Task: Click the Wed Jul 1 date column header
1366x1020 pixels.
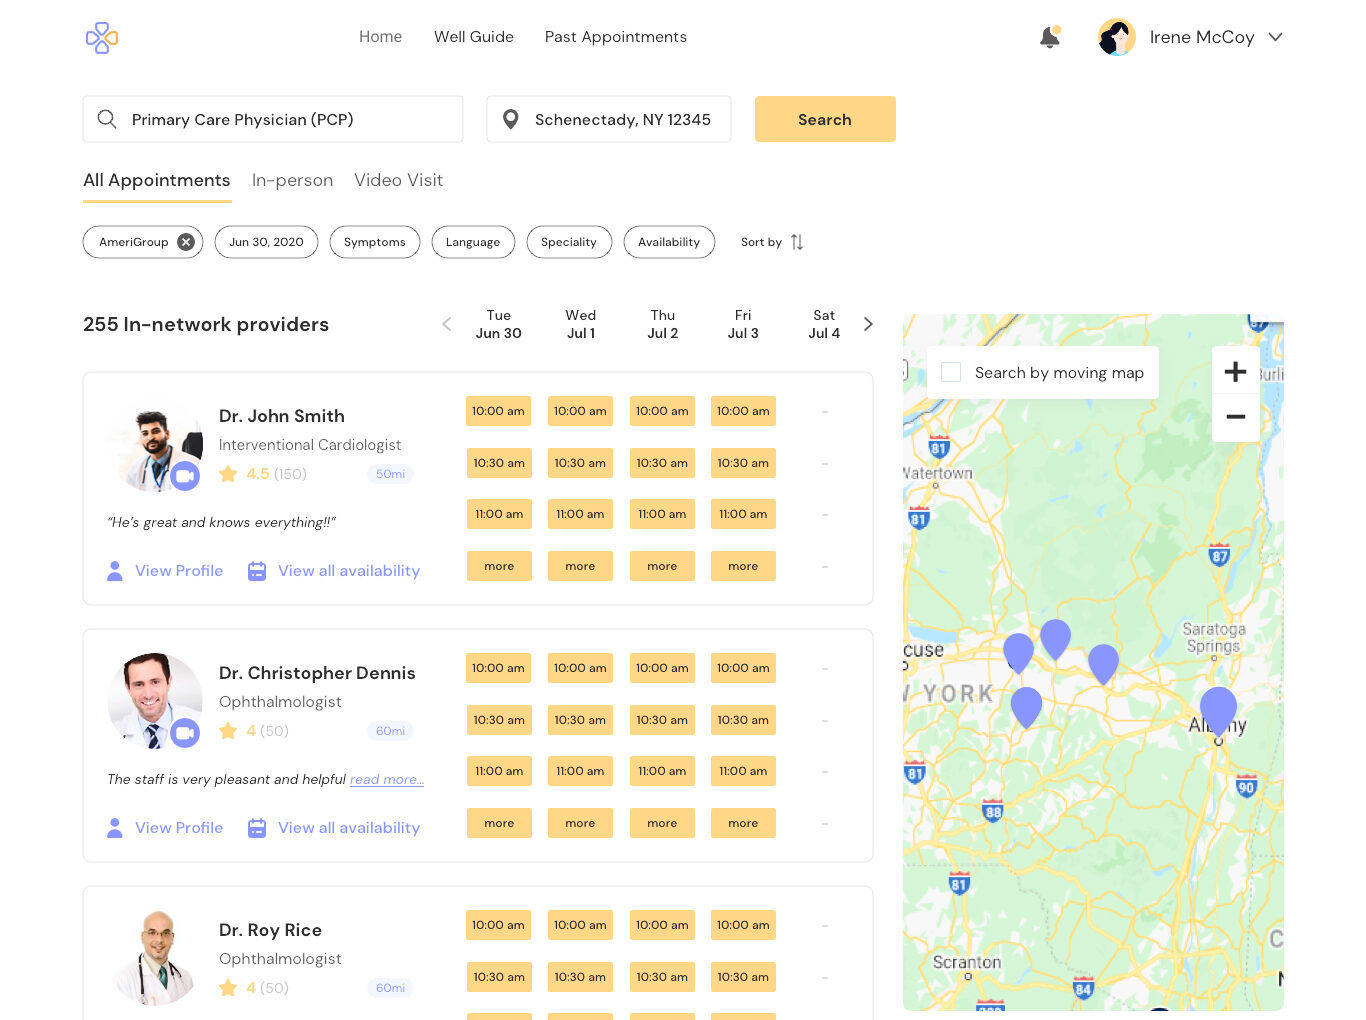Action: coord(580,324)
